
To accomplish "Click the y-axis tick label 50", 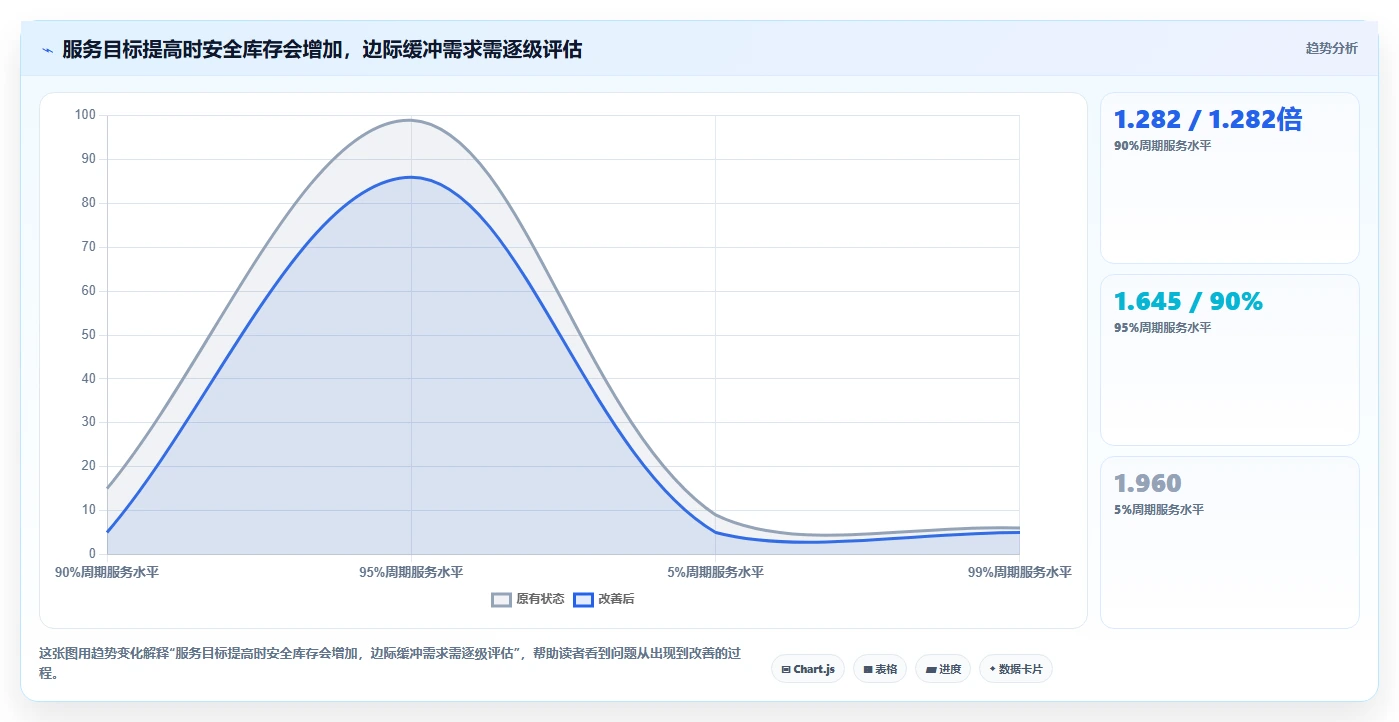I will tap(89, 335).
